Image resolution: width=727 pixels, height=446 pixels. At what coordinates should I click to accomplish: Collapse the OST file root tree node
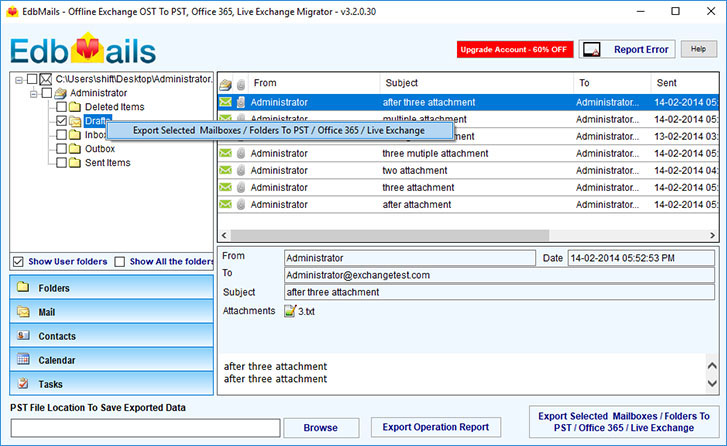coord(19,80)
